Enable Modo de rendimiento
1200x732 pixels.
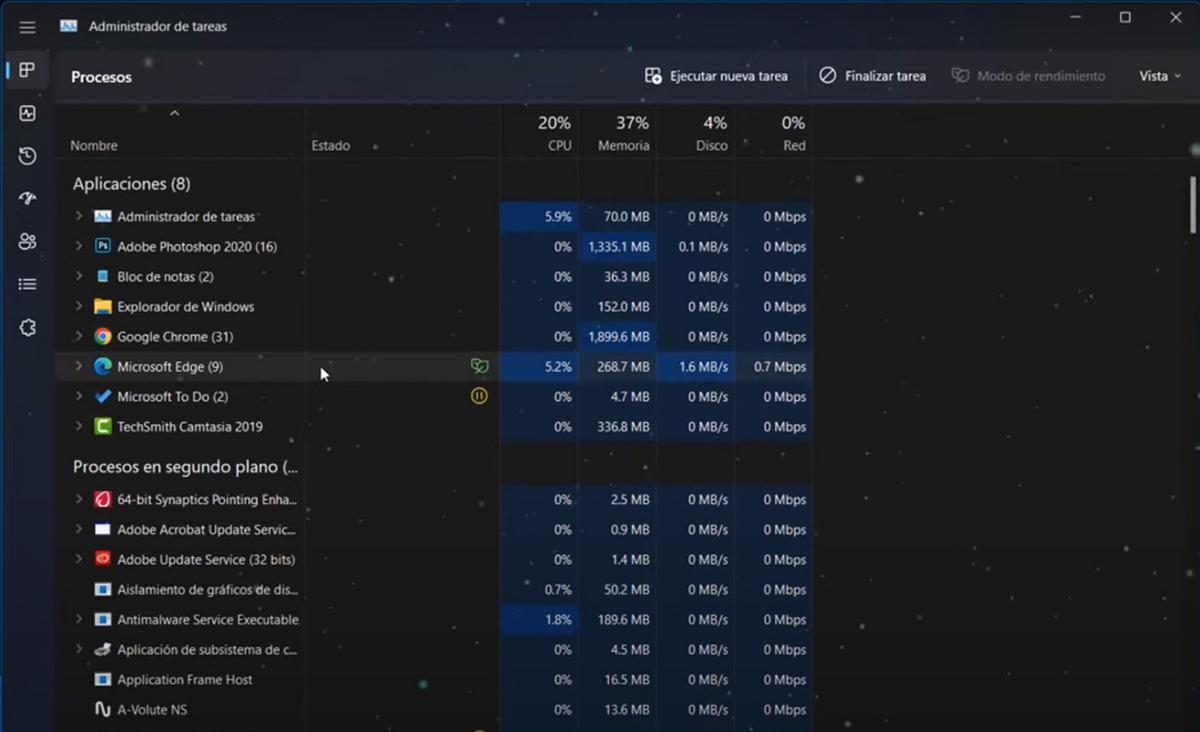point(1028,75)
